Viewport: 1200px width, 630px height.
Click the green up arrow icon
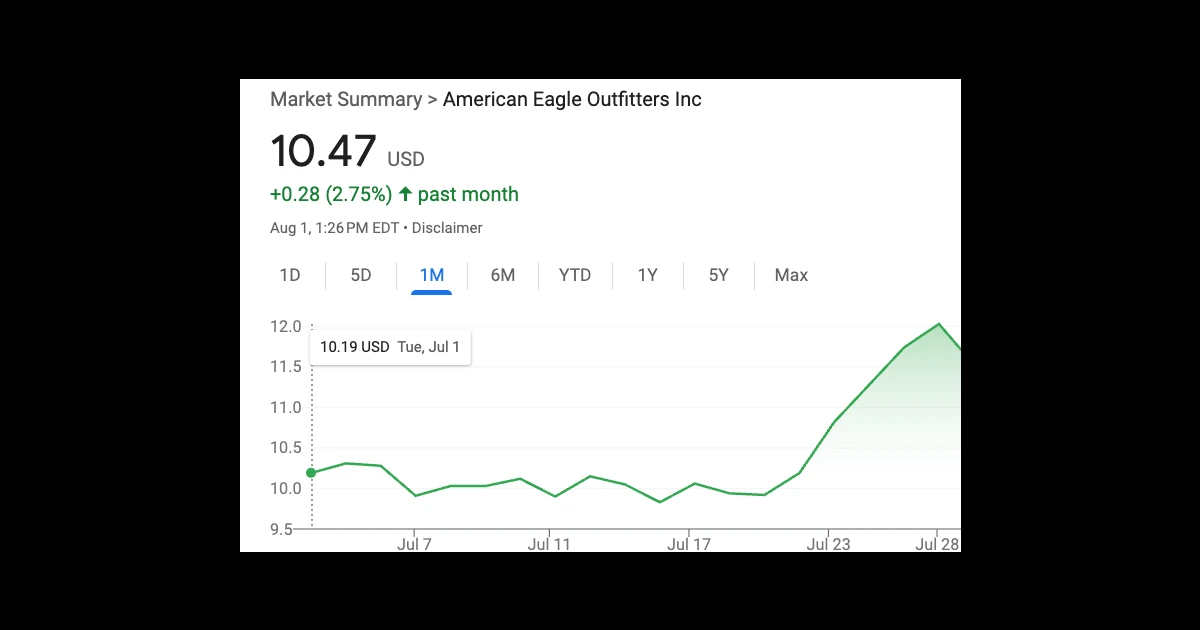[405, 194]
